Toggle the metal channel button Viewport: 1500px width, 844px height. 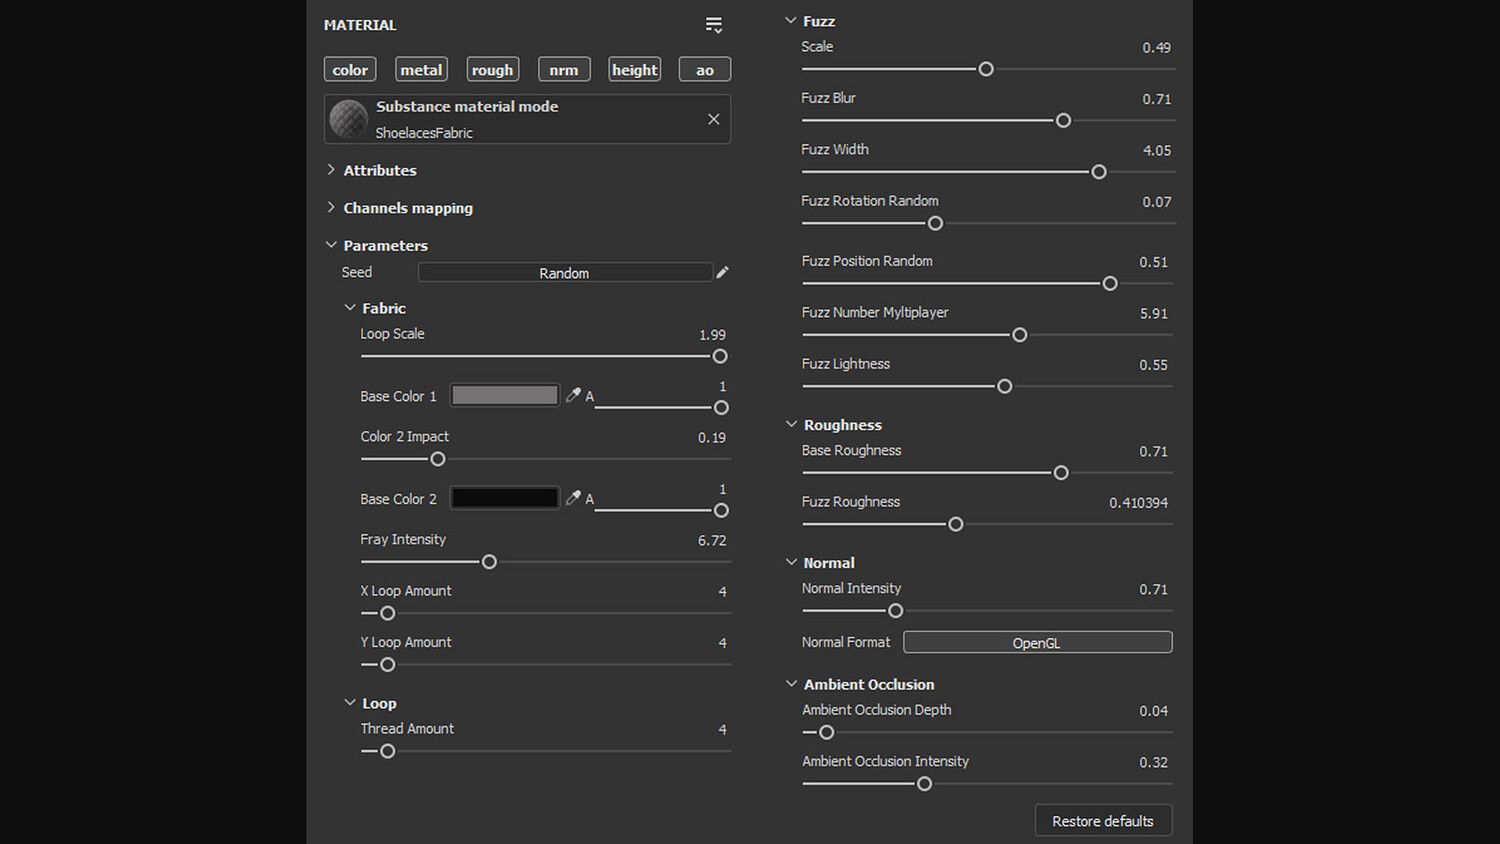421,70
